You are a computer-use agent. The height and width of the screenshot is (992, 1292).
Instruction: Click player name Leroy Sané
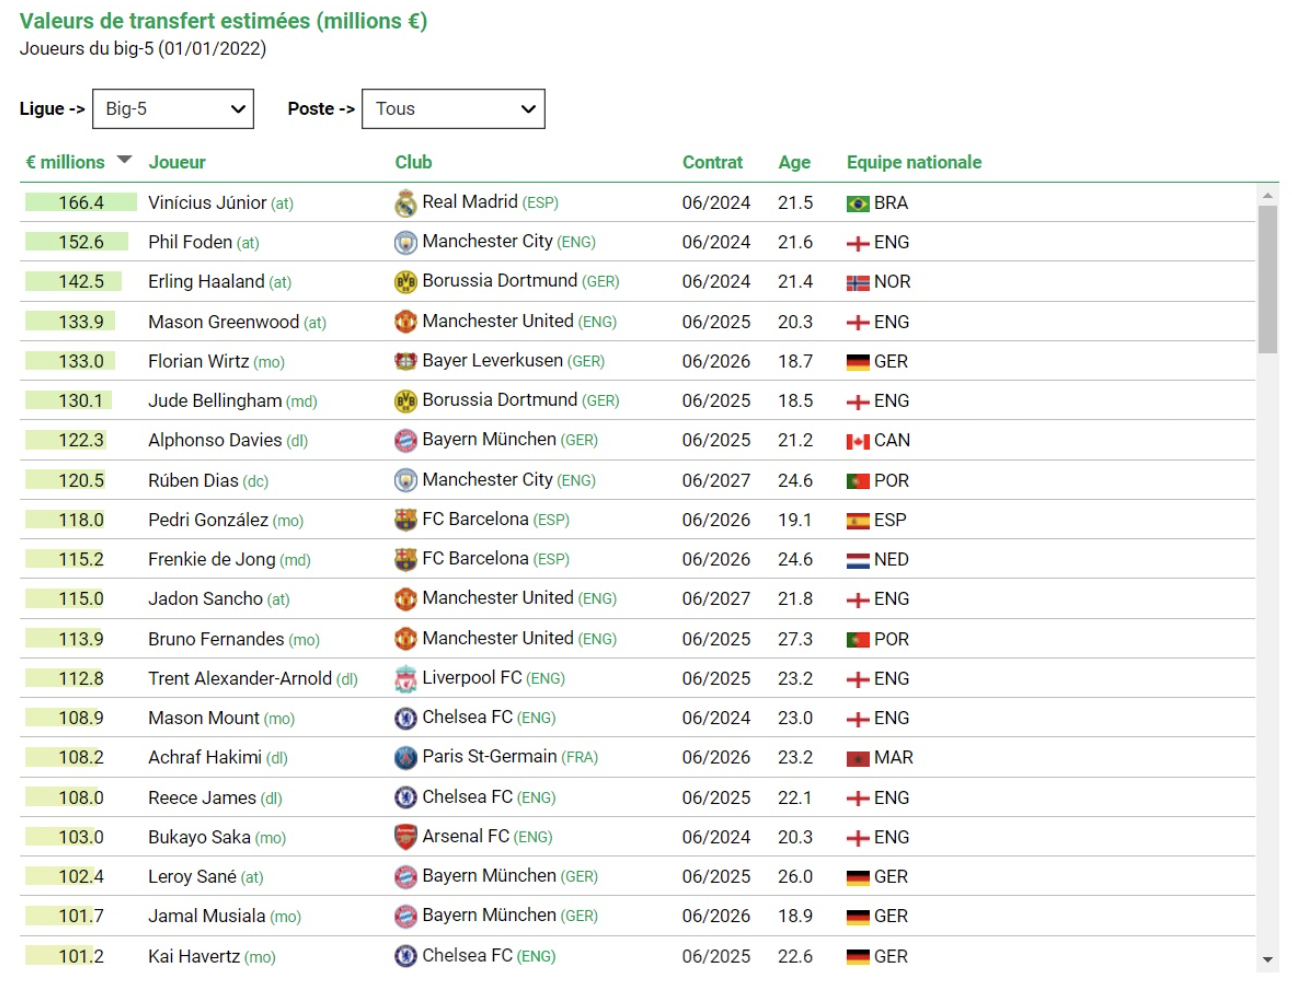pyautogui.click(x=192, y=877)
